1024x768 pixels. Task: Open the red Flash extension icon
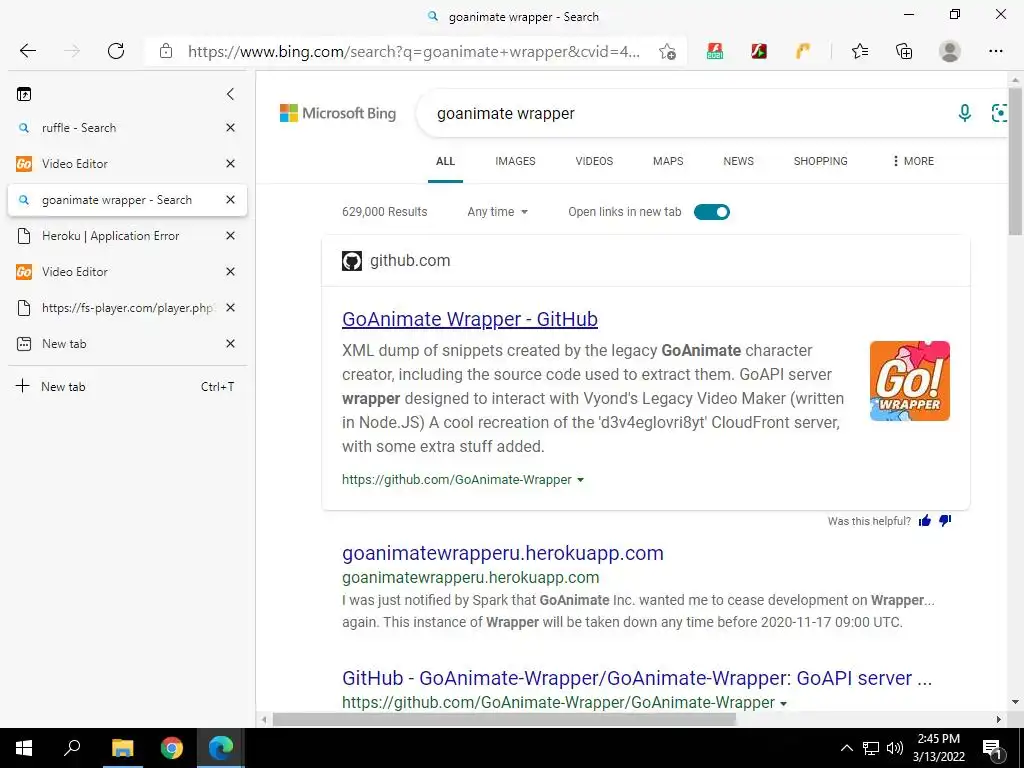tap(759, 51)
